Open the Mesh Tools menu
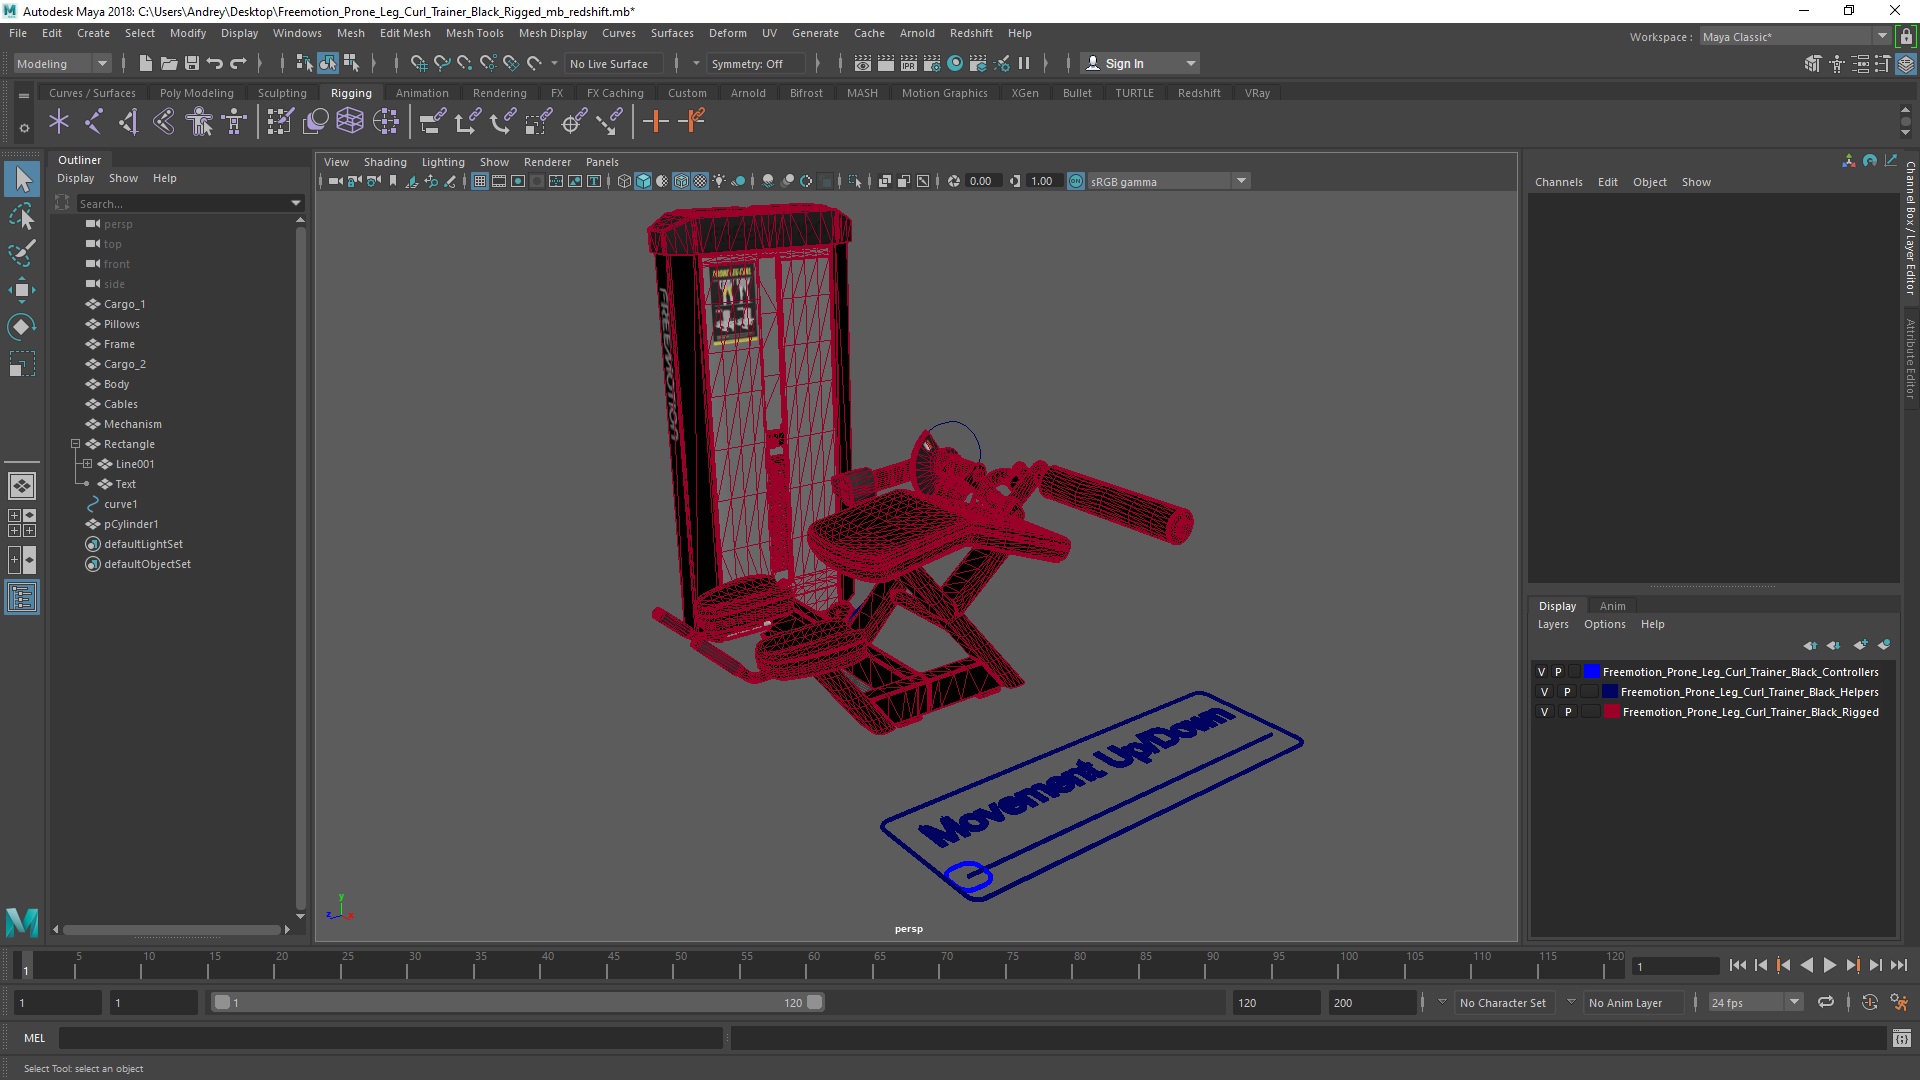This screenshot has height=1080, width=1920. coord(474,33)
